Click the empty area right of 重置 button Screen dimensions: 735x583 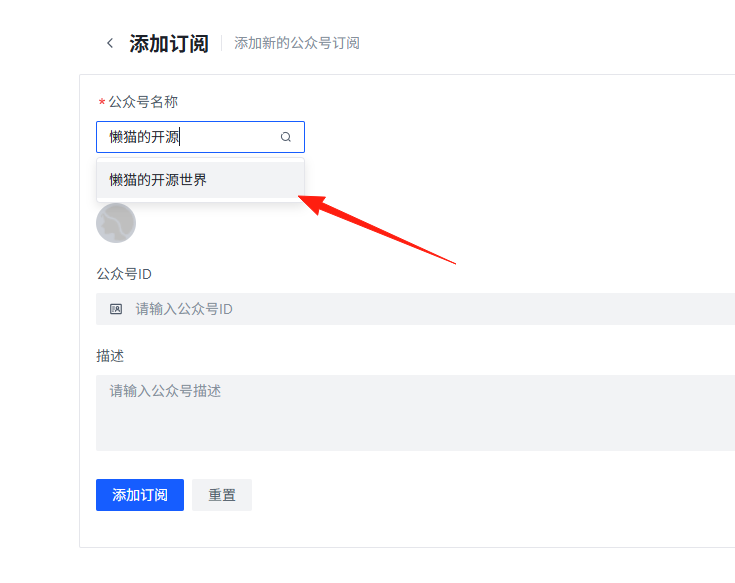[469, 495]
